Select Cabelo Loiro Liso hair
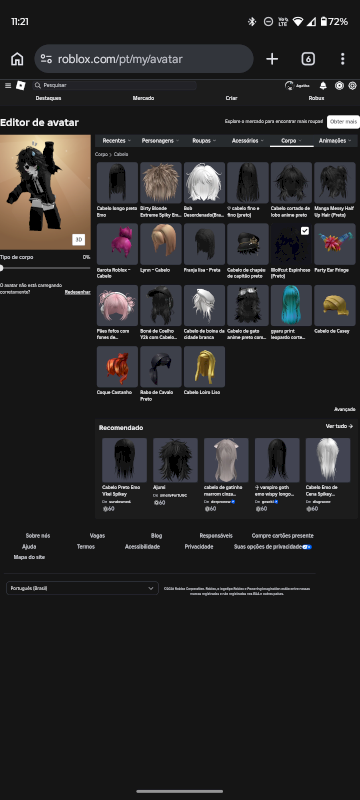The height and width of the screenshot is (800, 360). [x=204, y=366]
